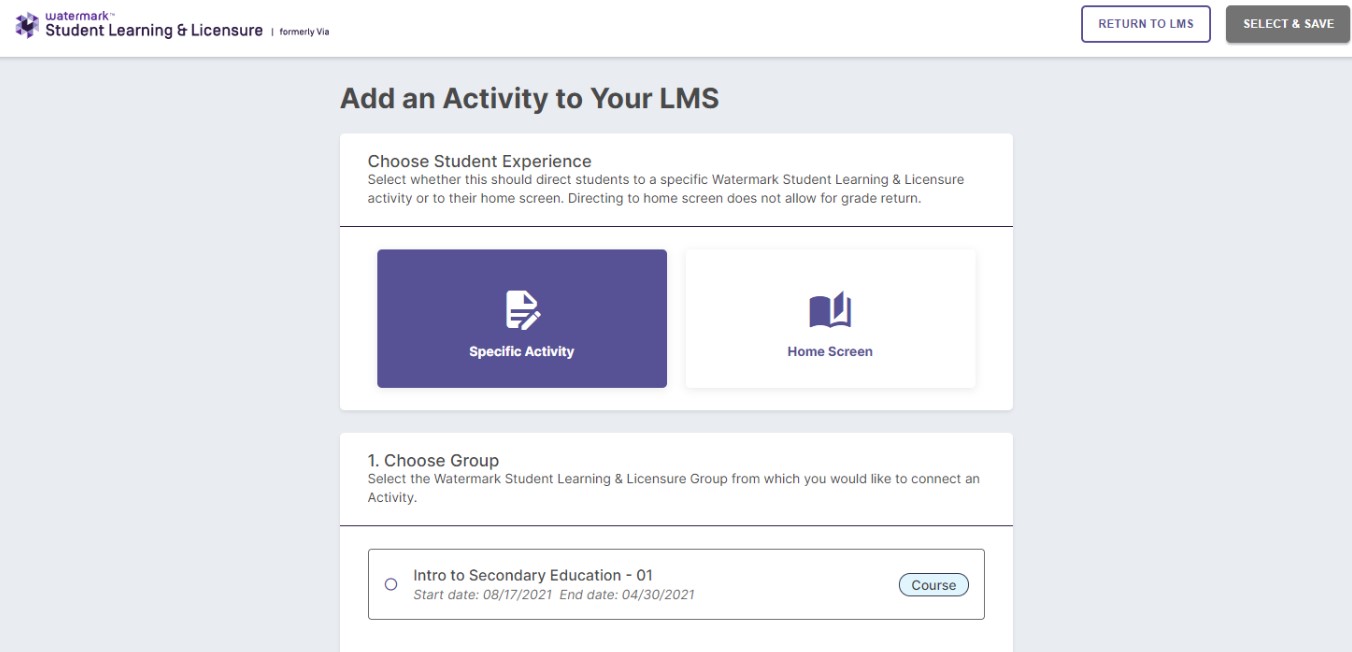Click the 'formerly Via' text in header
Image resolution: width=1352 pixels, height=652 pixels.
(304, 32)
